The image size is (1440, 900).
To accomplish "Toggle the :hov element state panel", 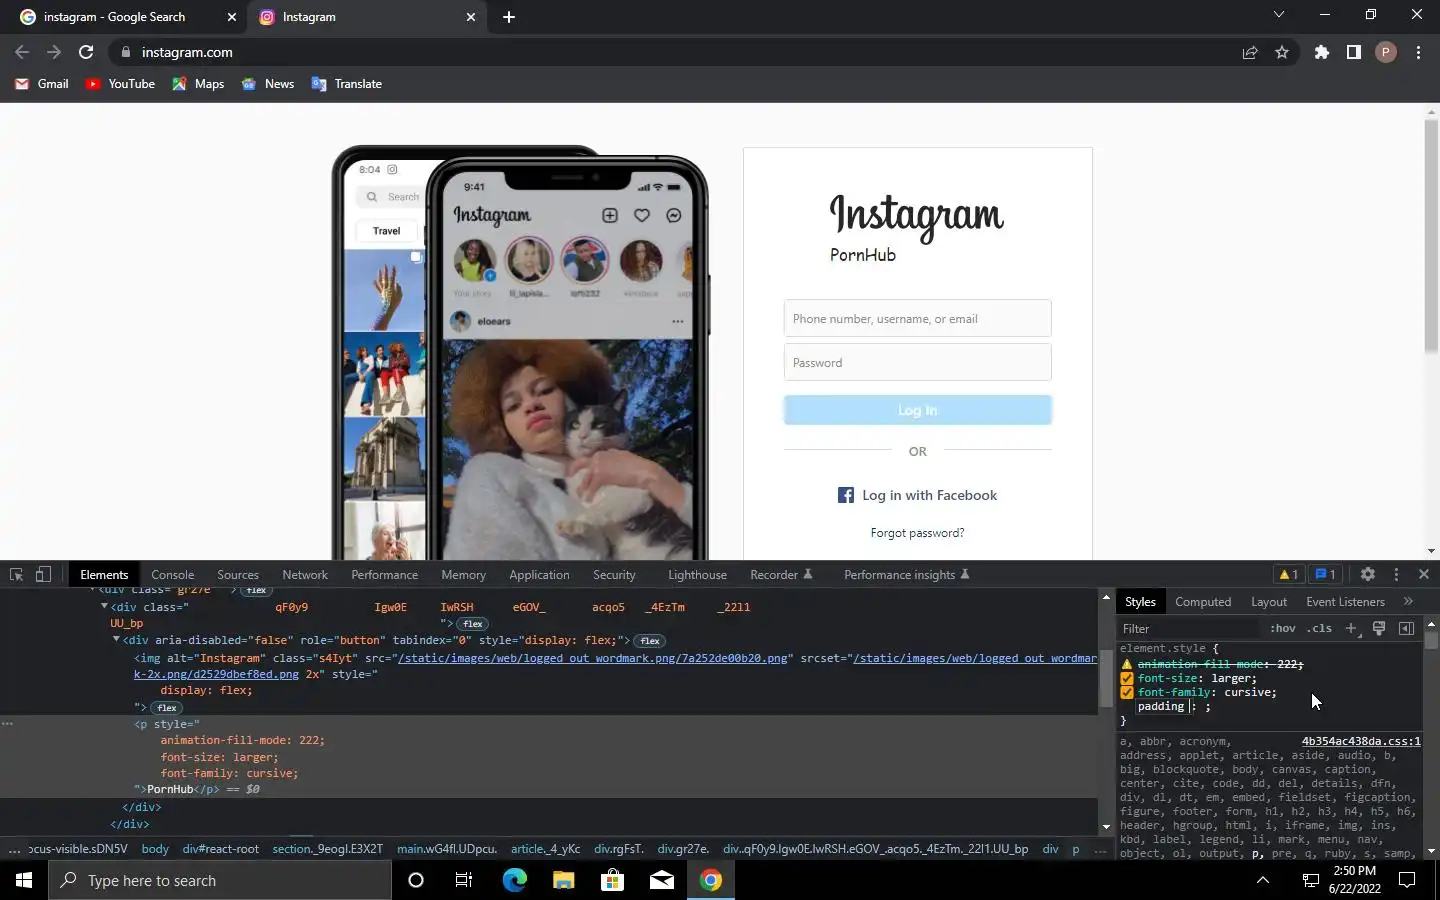I will 1282,628.
